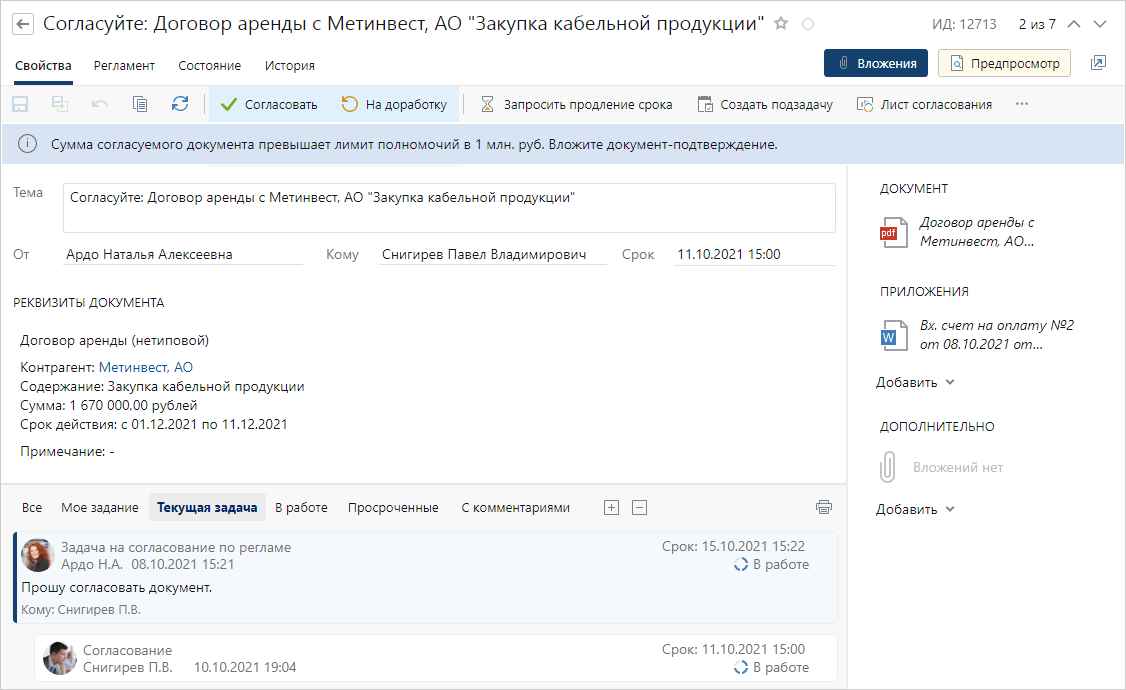Screen dimensions: 1126x690
Task: Click the copy icon in toolbar
Action: click(x=140, y=104)
